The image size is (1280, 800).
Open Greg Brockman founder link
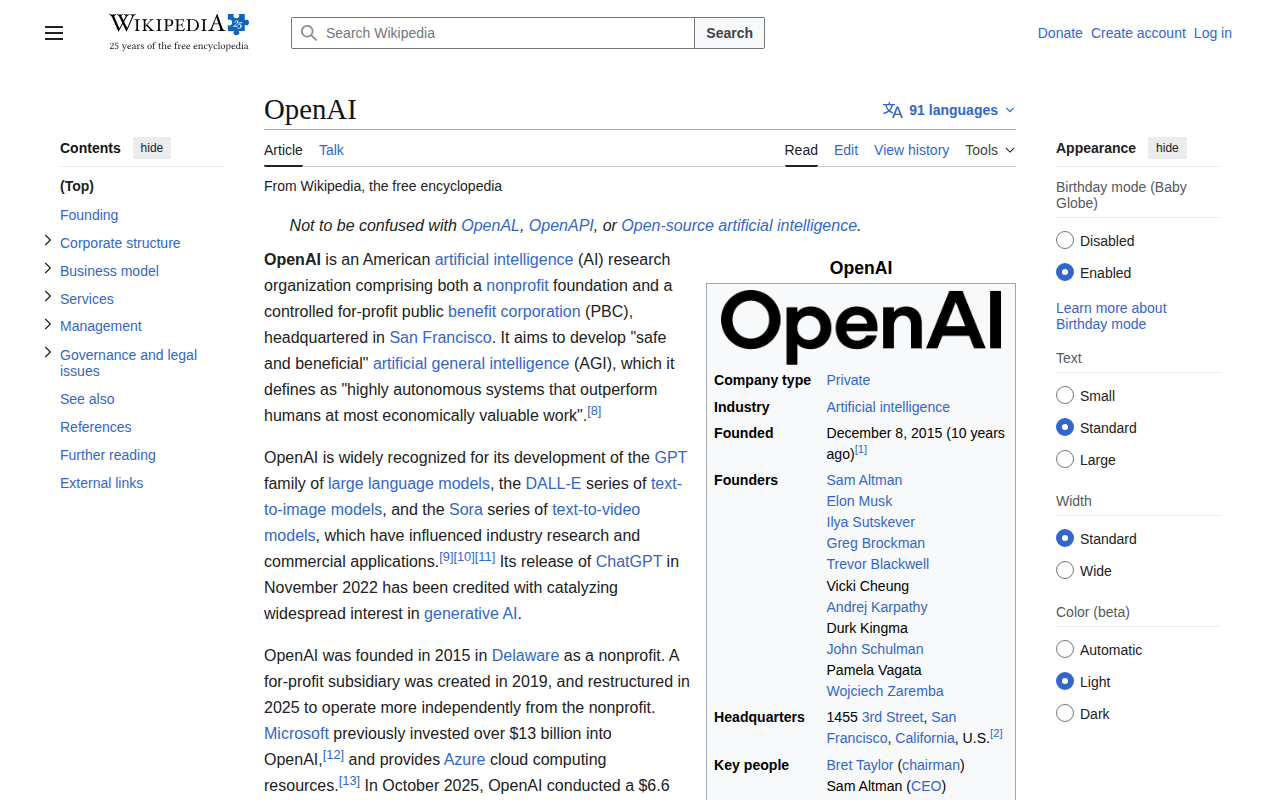[x=876, y=543]
